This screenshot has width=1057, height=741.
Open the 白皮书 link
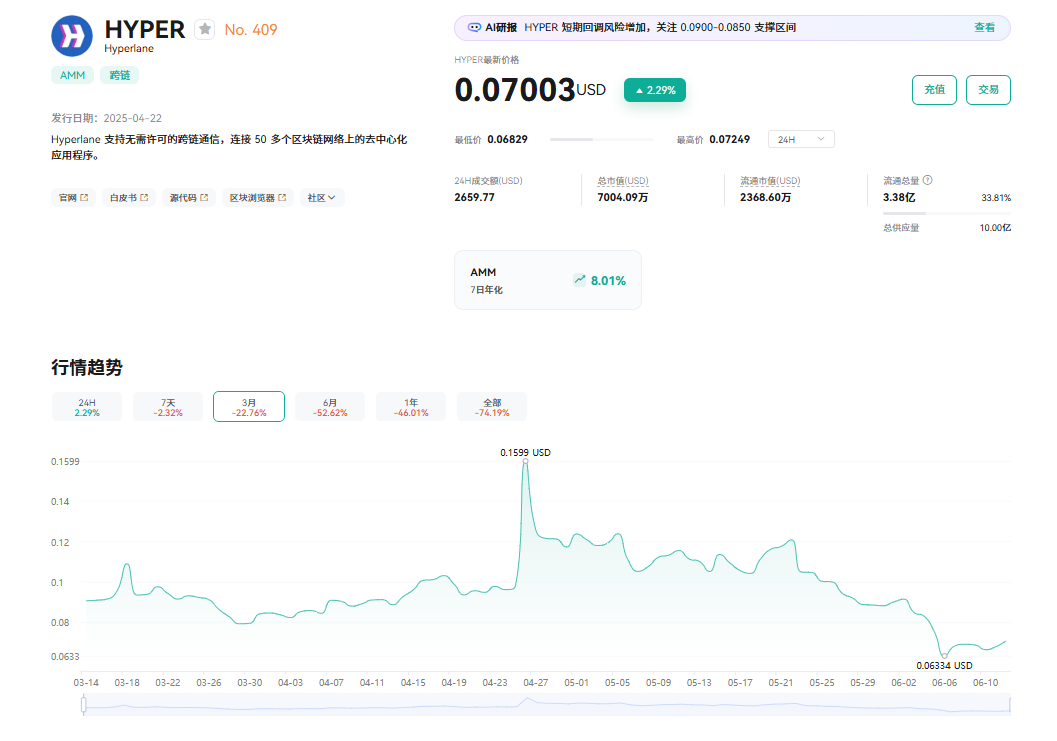pos(129,198)
